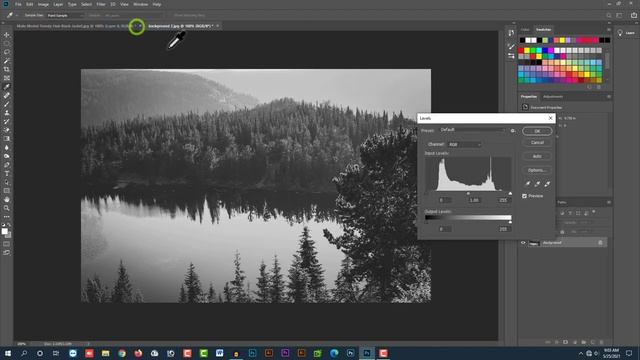Switch to the Adjustments tab
The width and height of the screenshot is (640, 360).
pyautogui.click(x=553, y=97)
